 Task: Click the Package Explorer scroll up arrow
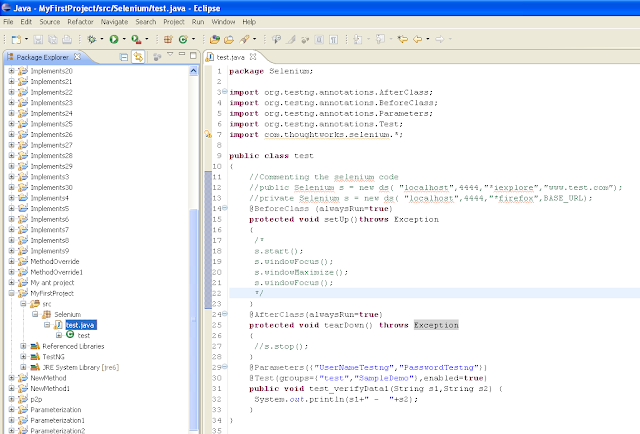pyautogui.click(x=193, y=71)
